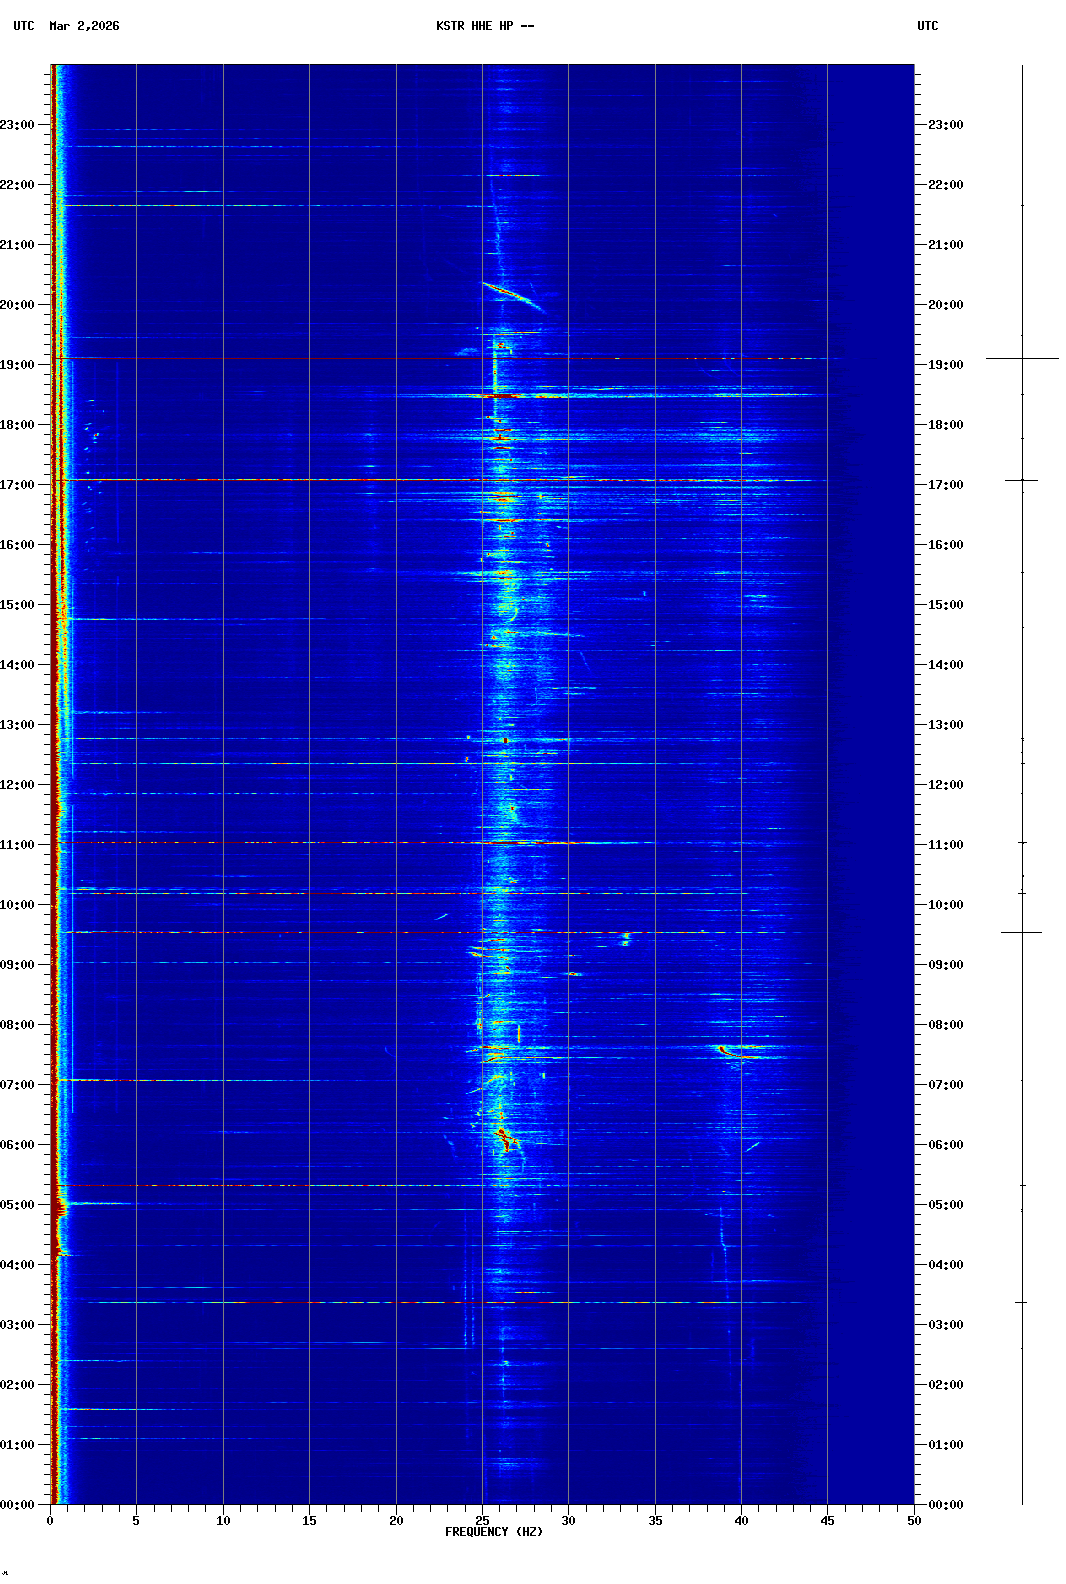Click the largest amplitude spike on right seismogram trace
This screenshot has width=1066, height=1584.
tap(1022, 358)
